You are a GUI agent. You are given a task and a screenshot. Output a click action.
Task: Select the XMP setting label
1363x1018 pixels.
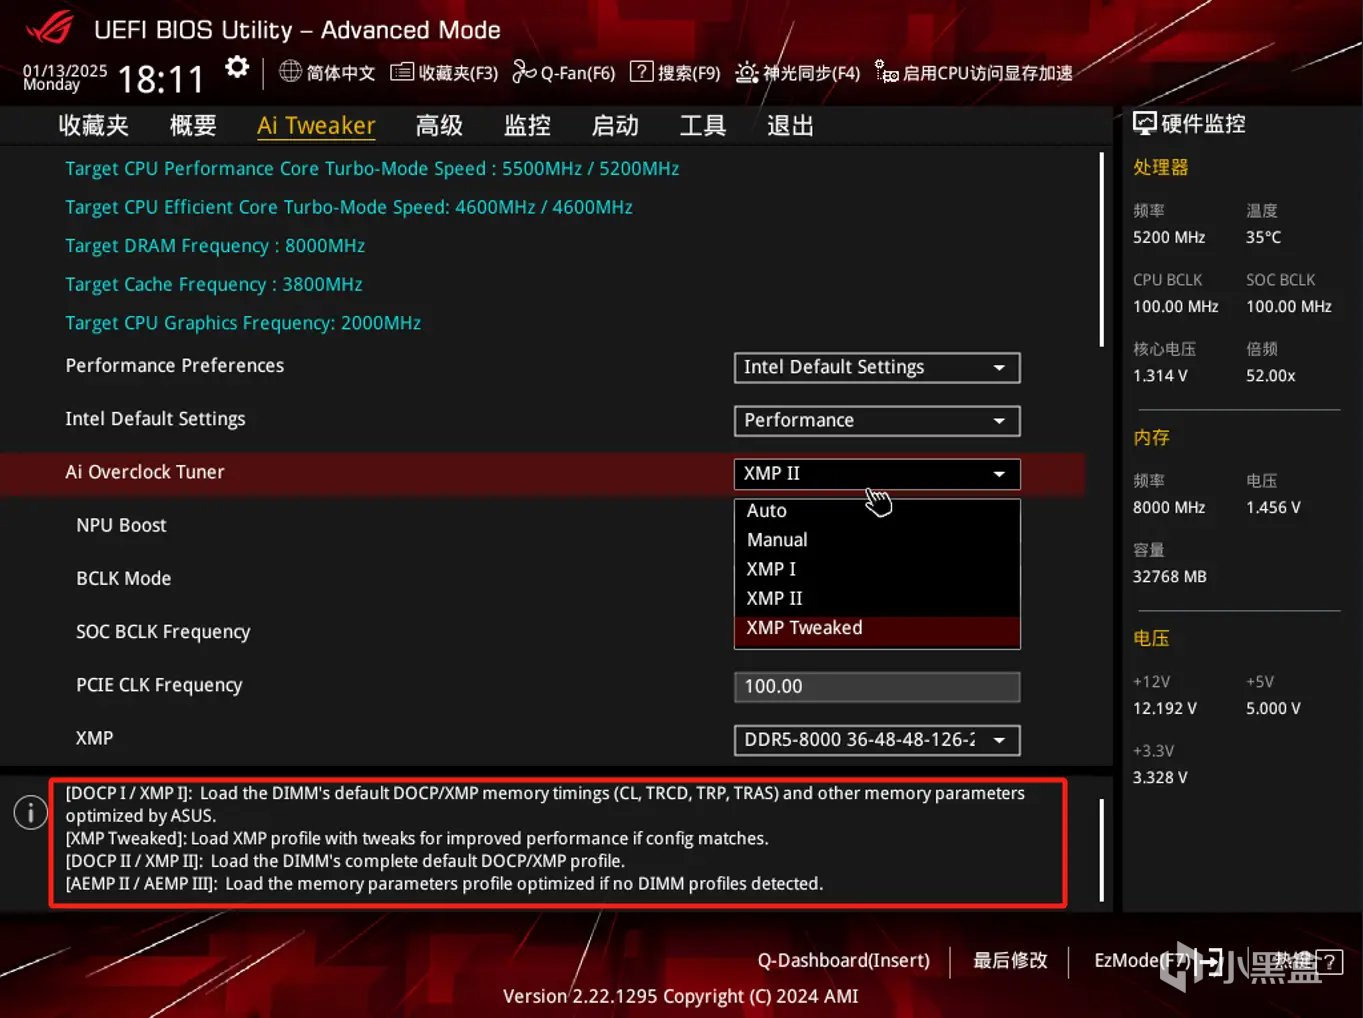(x=94, y=738)
